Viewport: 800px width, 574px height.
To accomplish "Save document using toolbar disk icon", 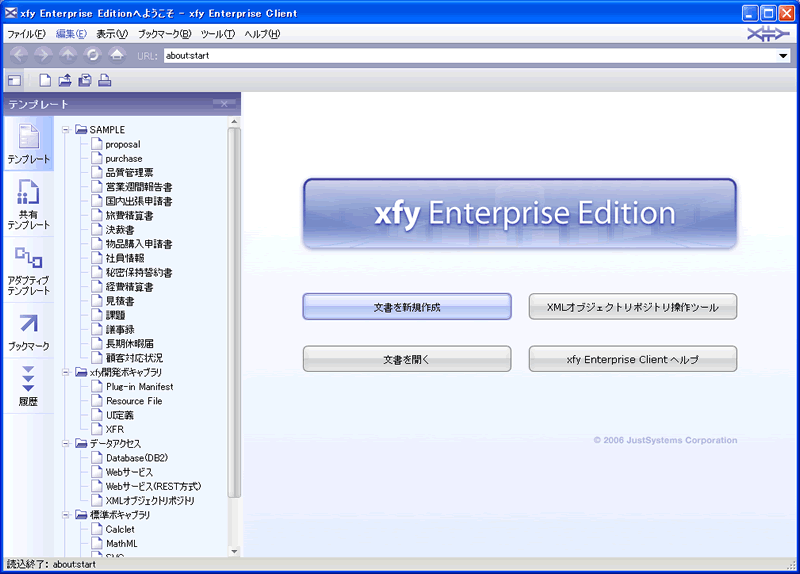I will pyautogui.click(x=85, y=80).
